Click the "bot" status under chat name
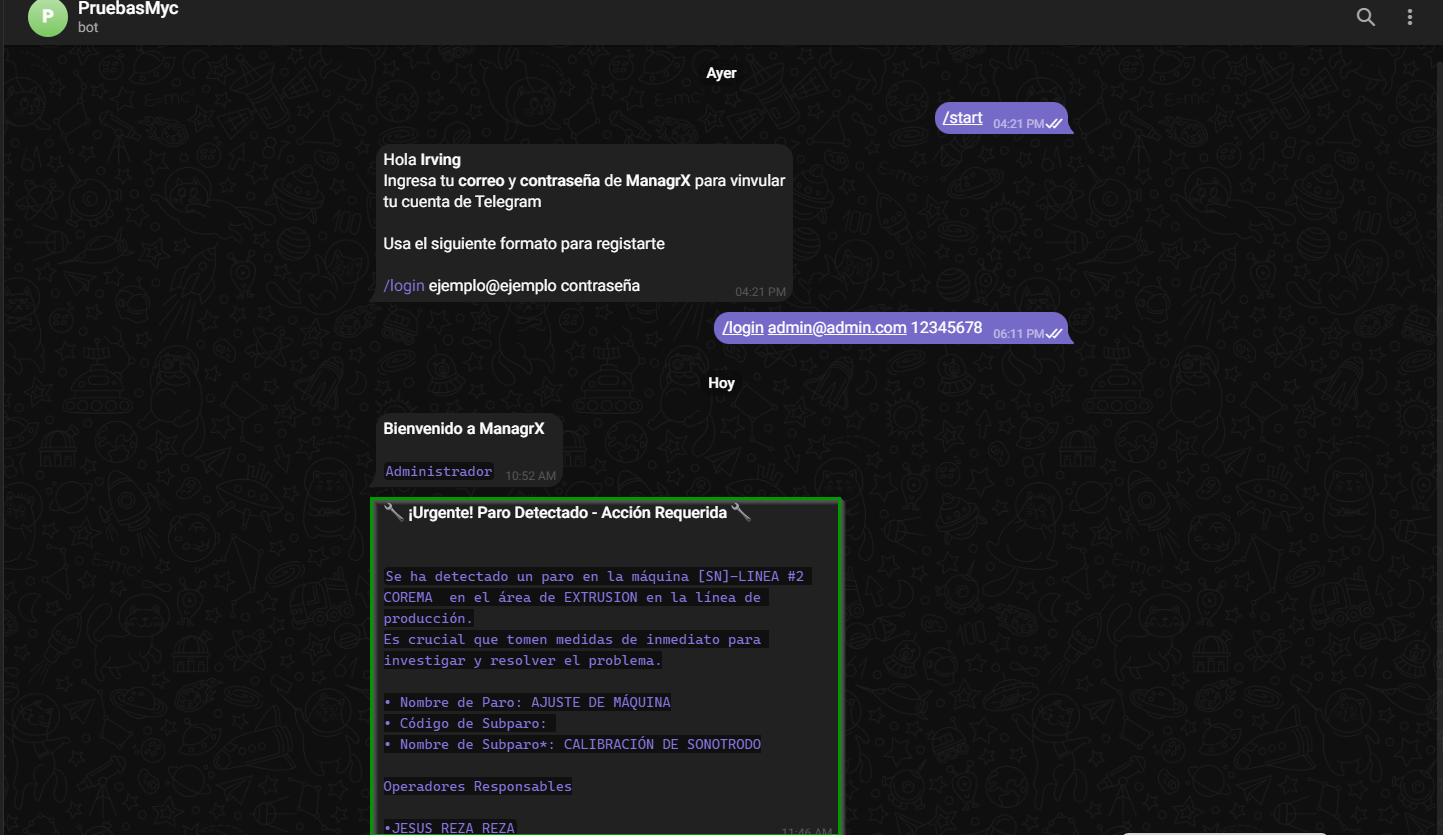The height and width of the screenshot is (835, 1443). 88,27
